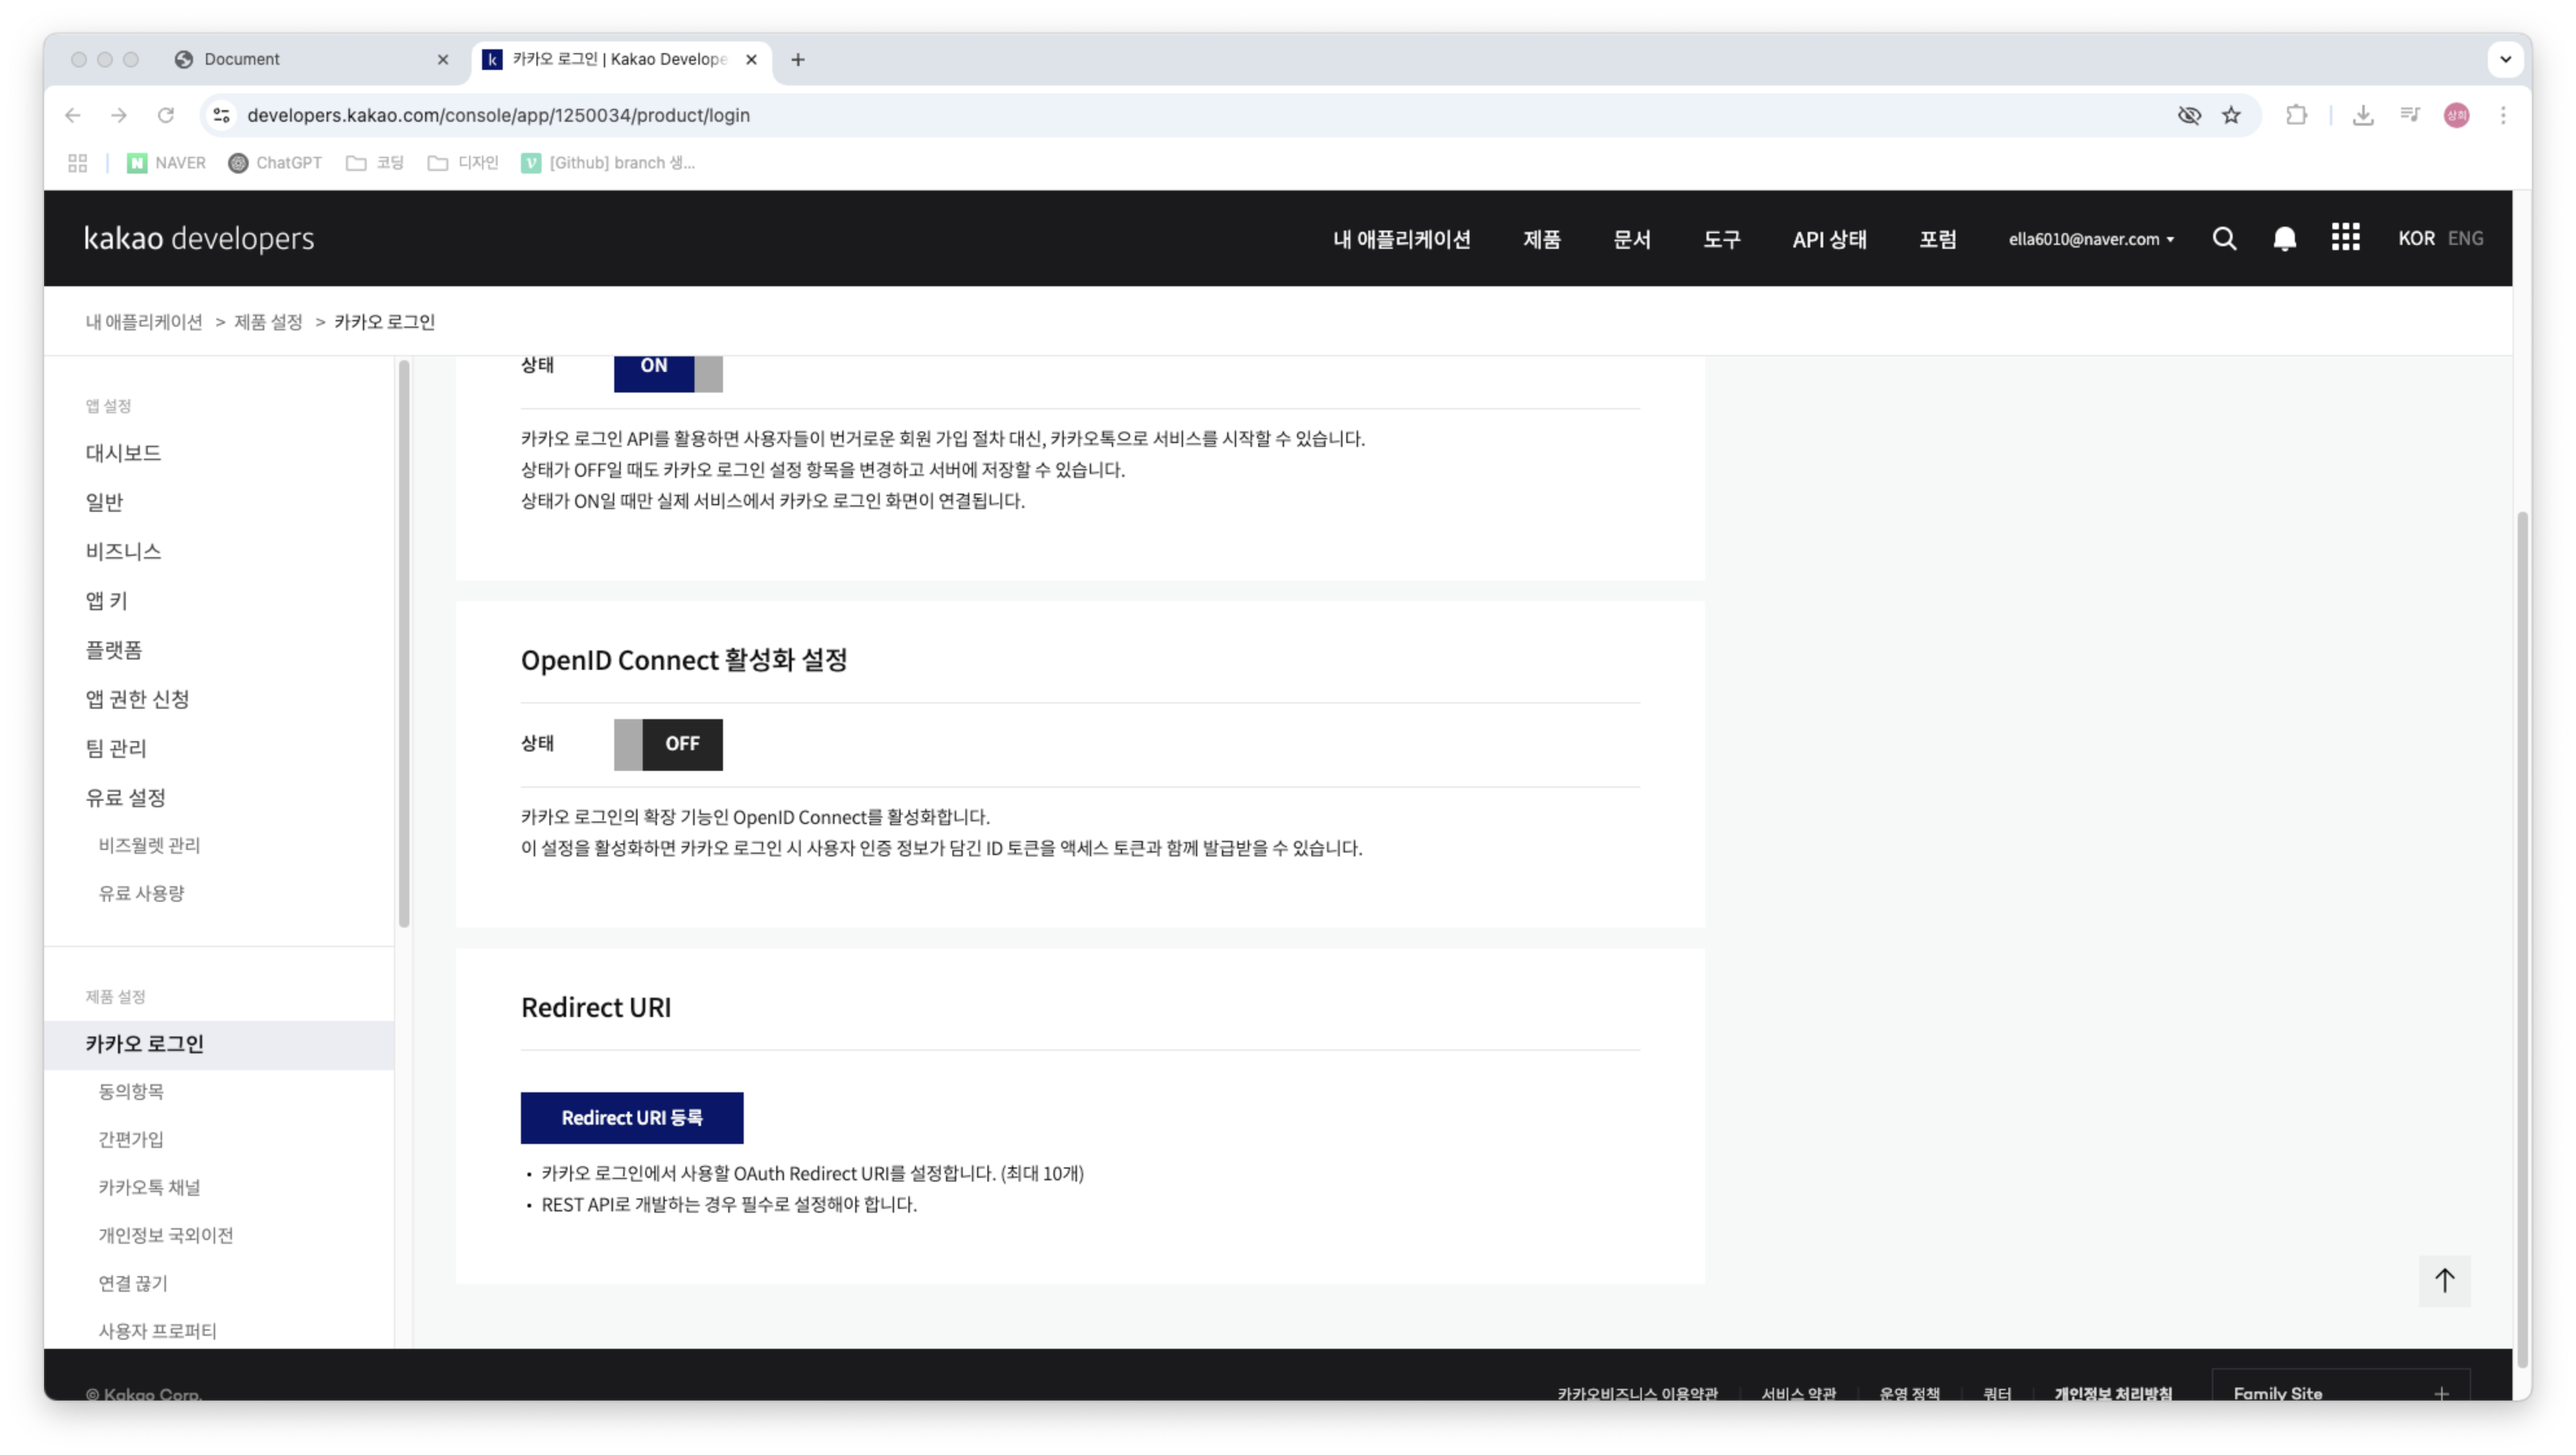Open 연결 끊기 in the sidebar

click(x=133, y=1283)
